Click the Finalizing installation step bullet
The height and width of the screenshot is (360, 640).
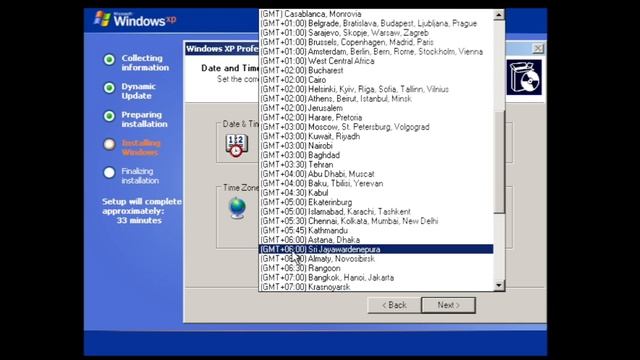pyautogui.click(x=109, y=173)
